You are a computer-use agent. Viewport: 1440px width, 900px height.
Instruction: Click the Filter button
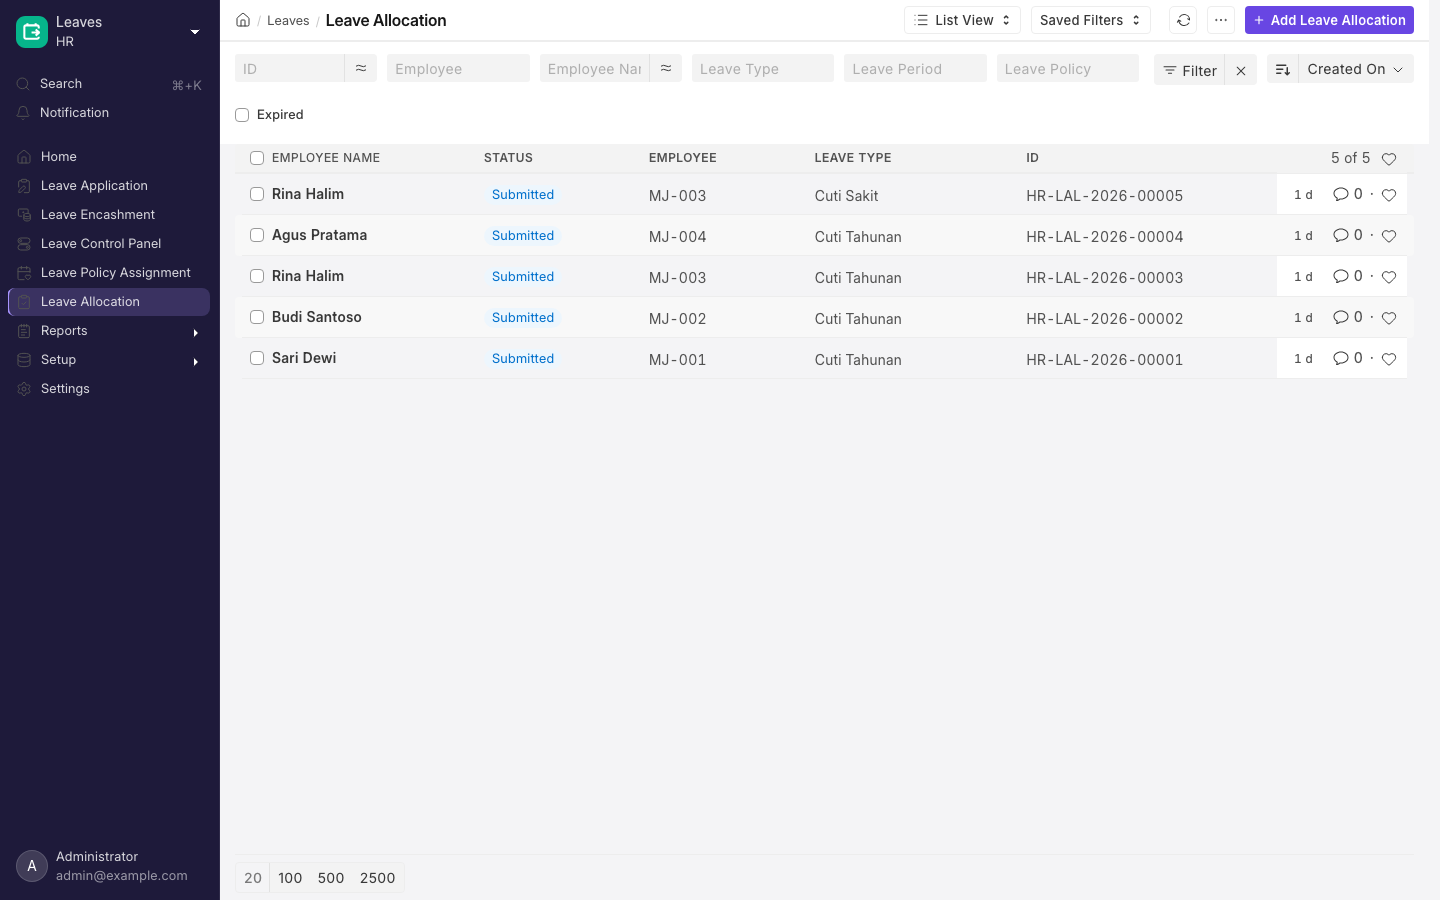click(1189, 70)
